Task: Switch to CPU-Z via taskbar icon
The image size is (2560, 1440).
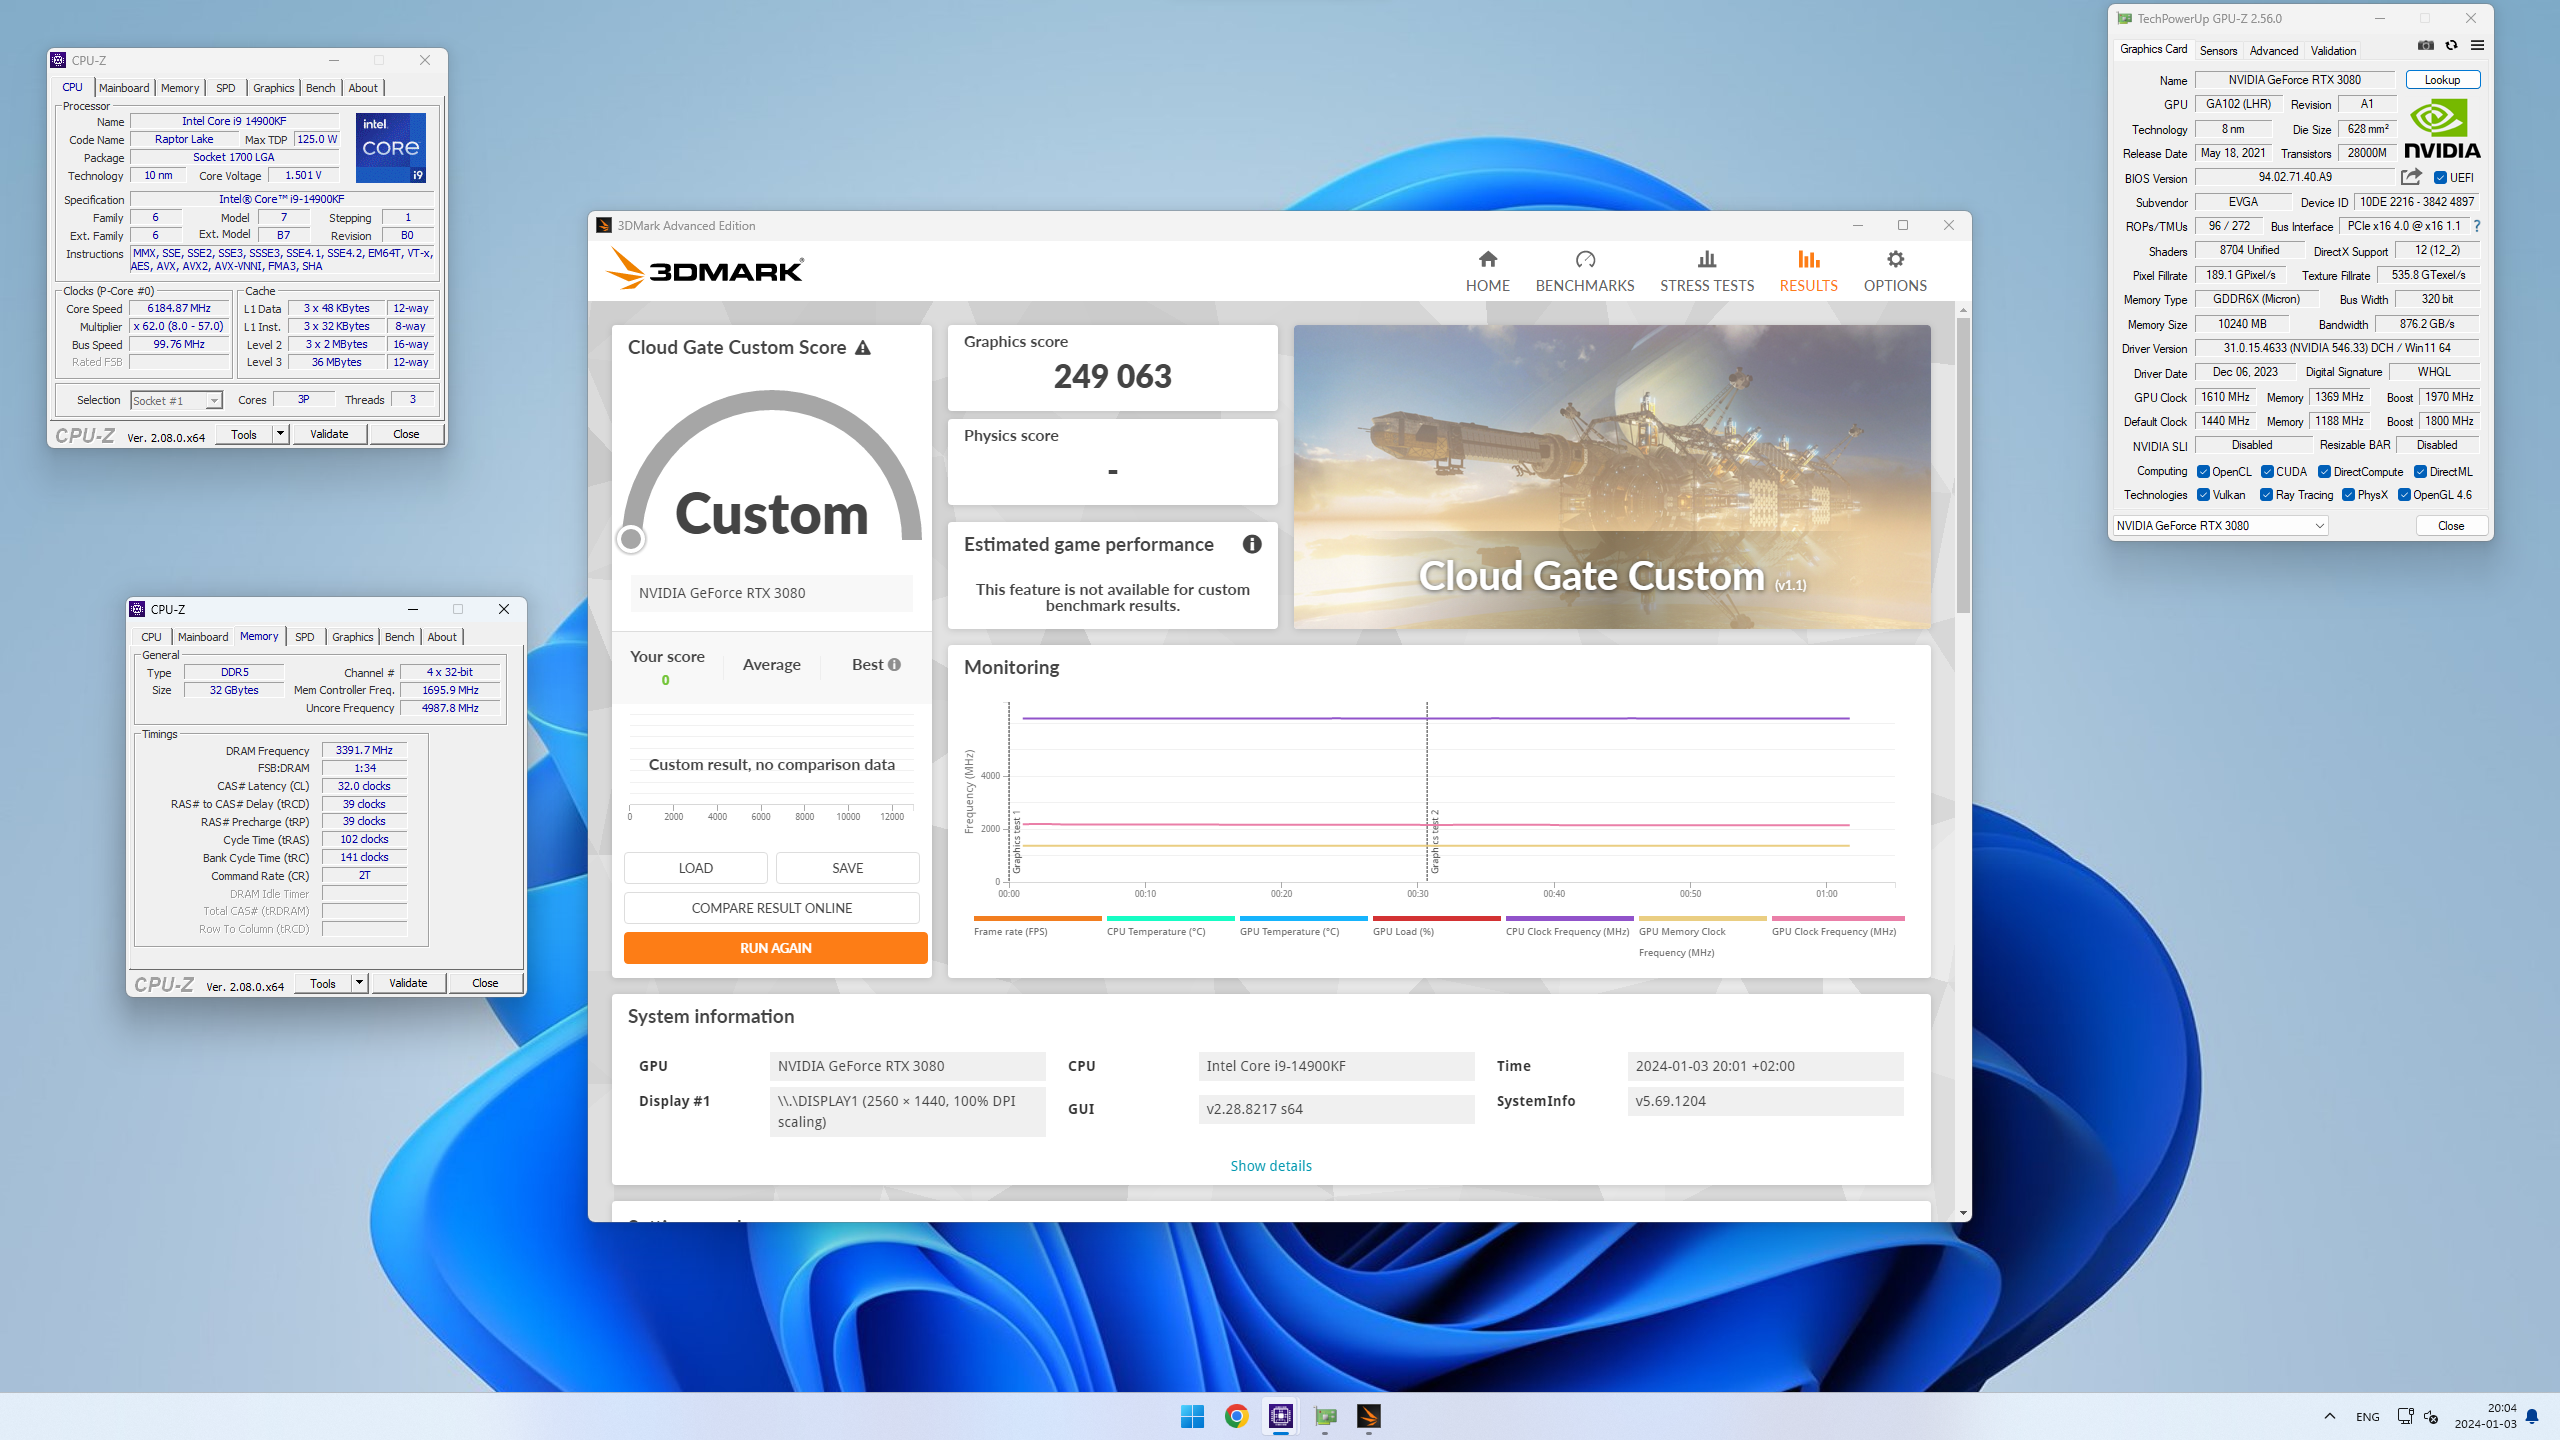Action: [x=1280, y=1416]
